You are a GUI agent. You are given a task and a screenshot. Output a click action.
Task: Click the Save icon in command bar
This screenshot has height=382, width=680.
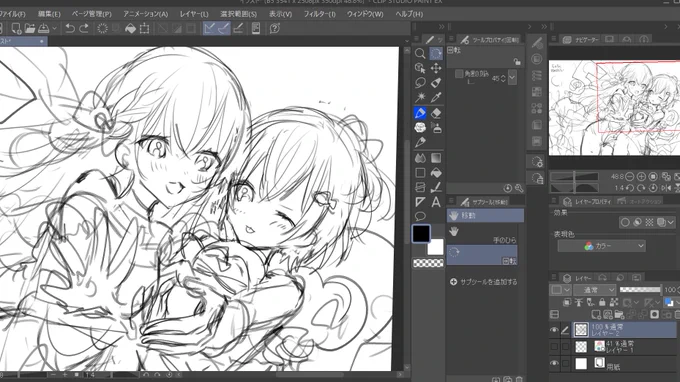(x=44, y=29)
